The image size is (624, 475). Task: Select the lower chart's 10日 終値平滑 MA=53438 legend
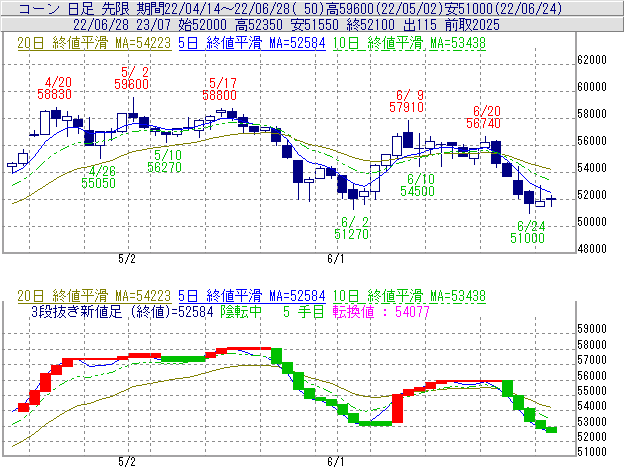pos(409,296)
